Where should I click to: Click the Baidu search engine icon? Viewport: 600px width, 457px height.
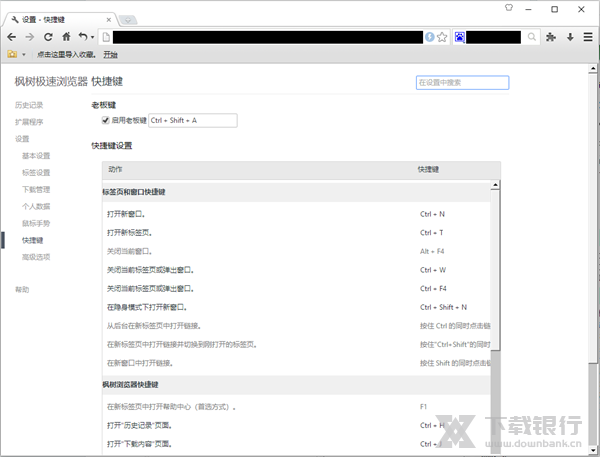(459, 37)
